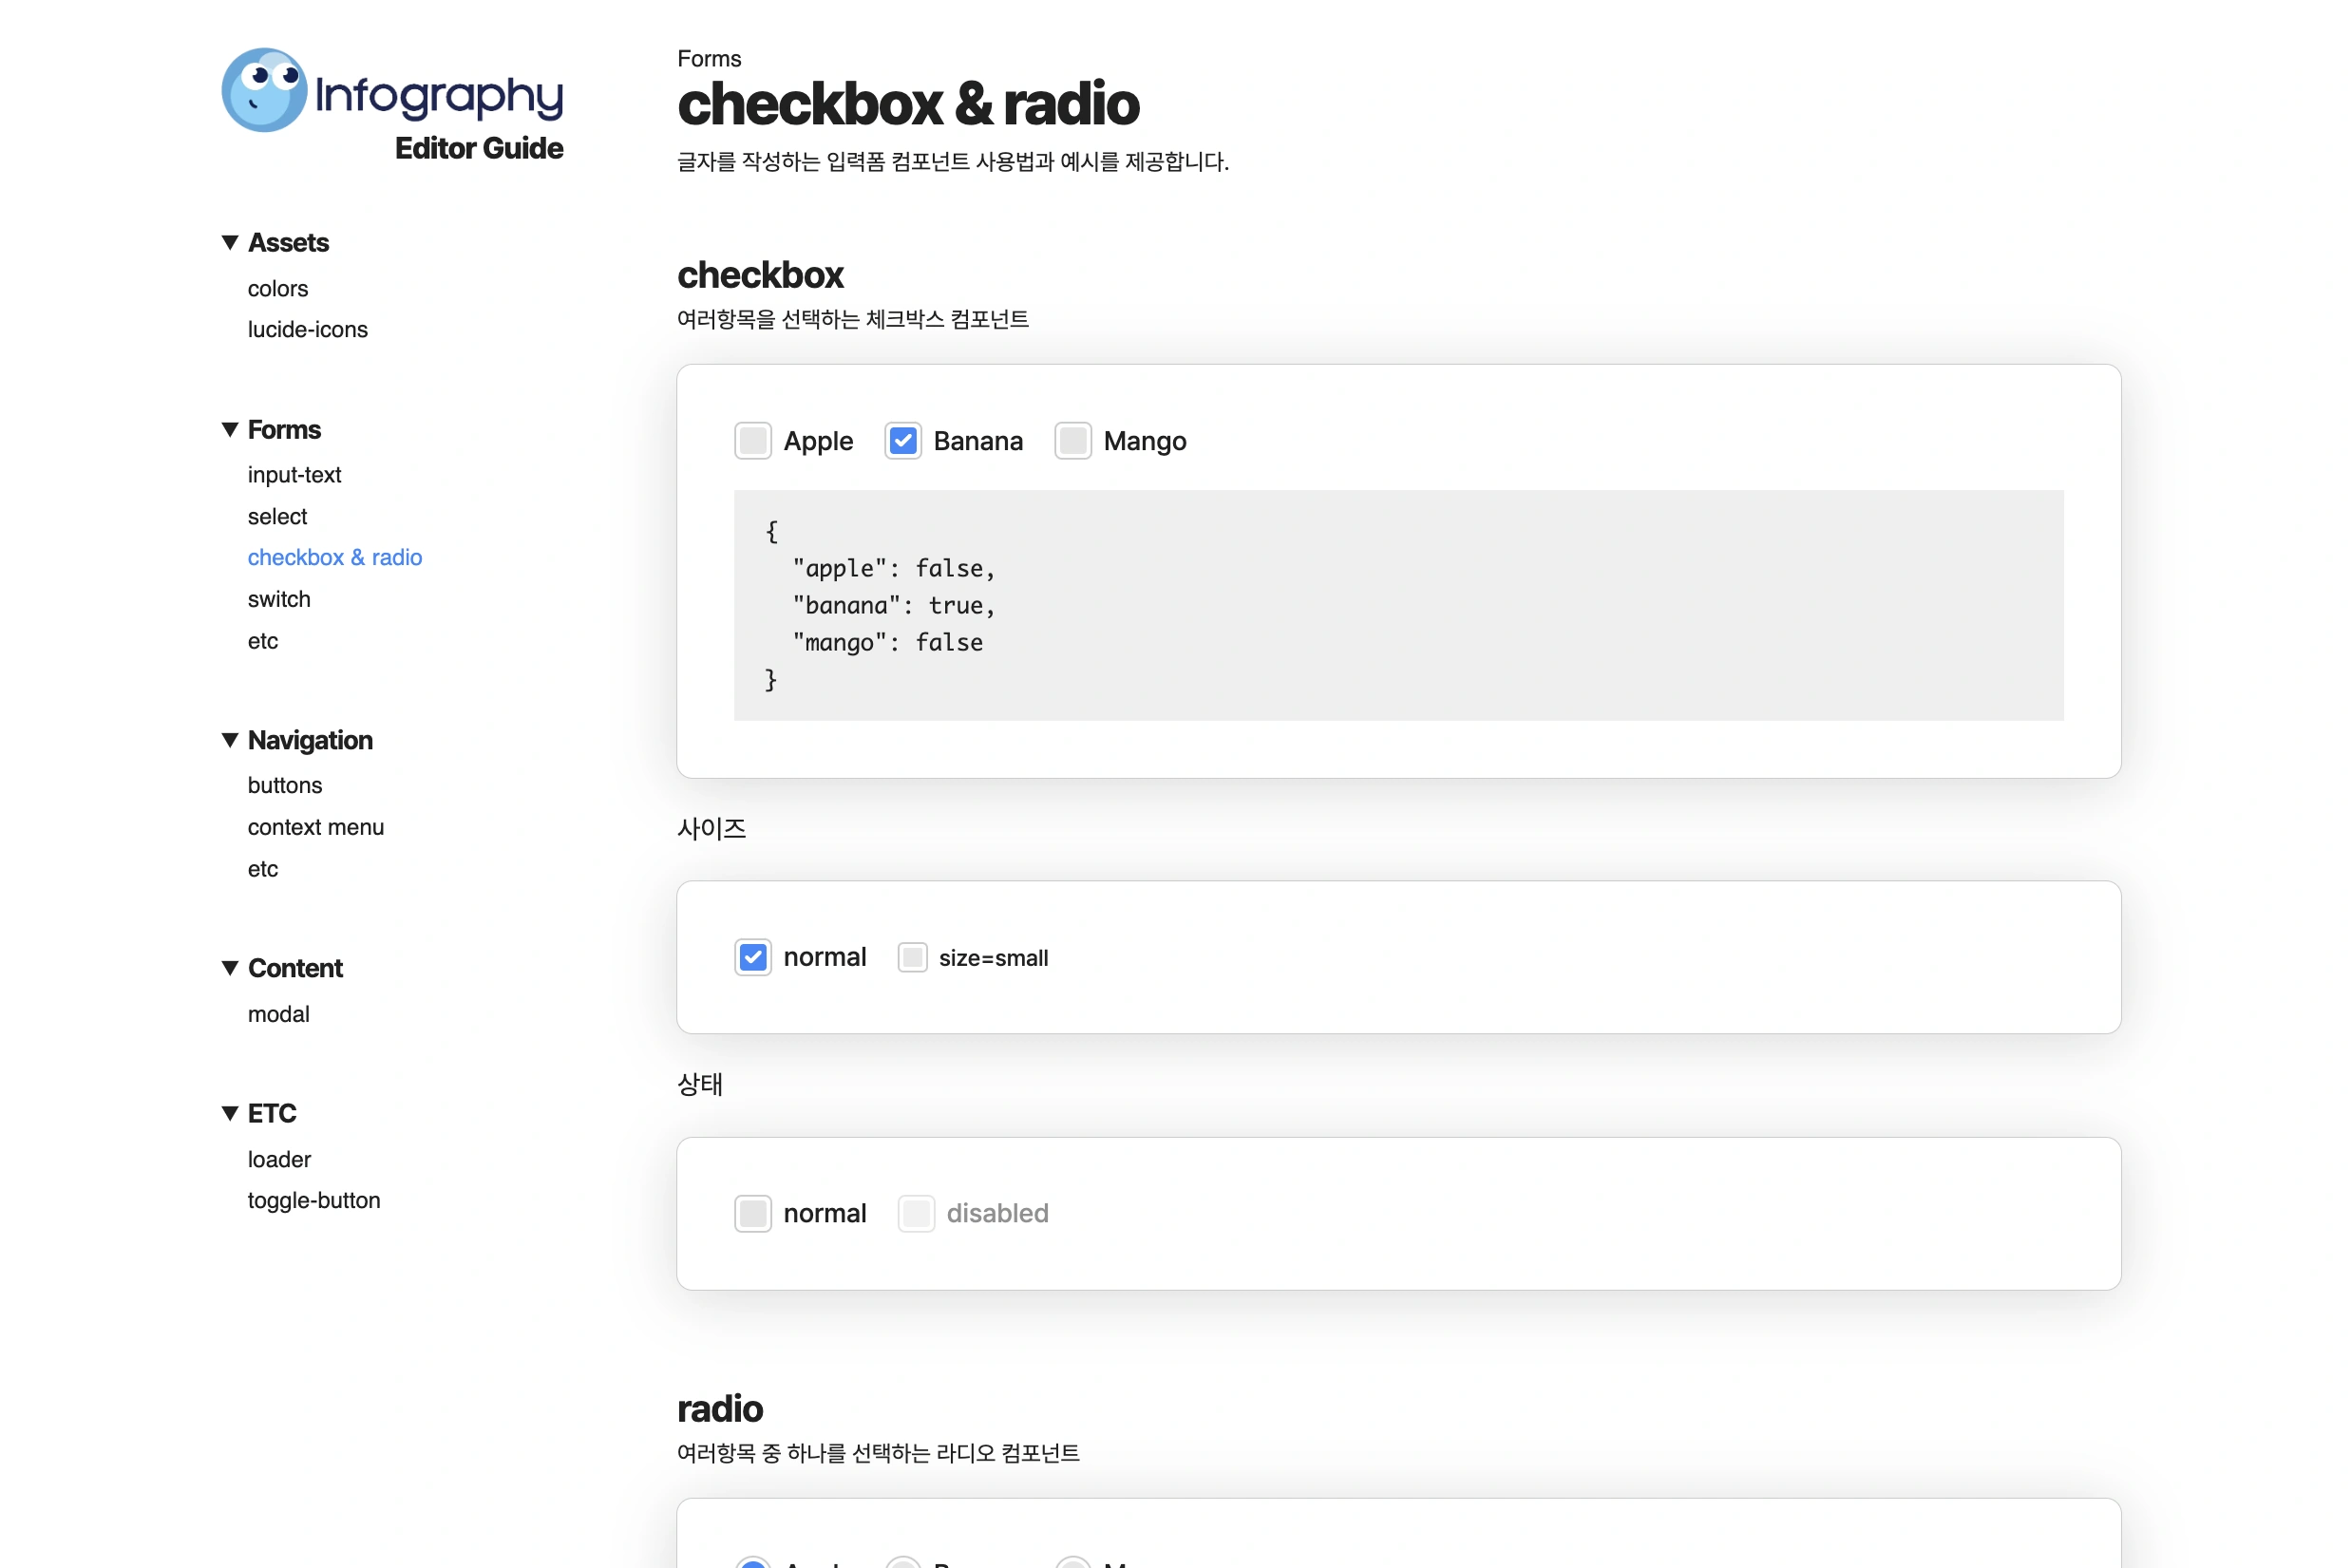Click the checkbox & radio page title
Image resolution: width=2352 pixels, height=1568 pixels.
pos(909,104)
